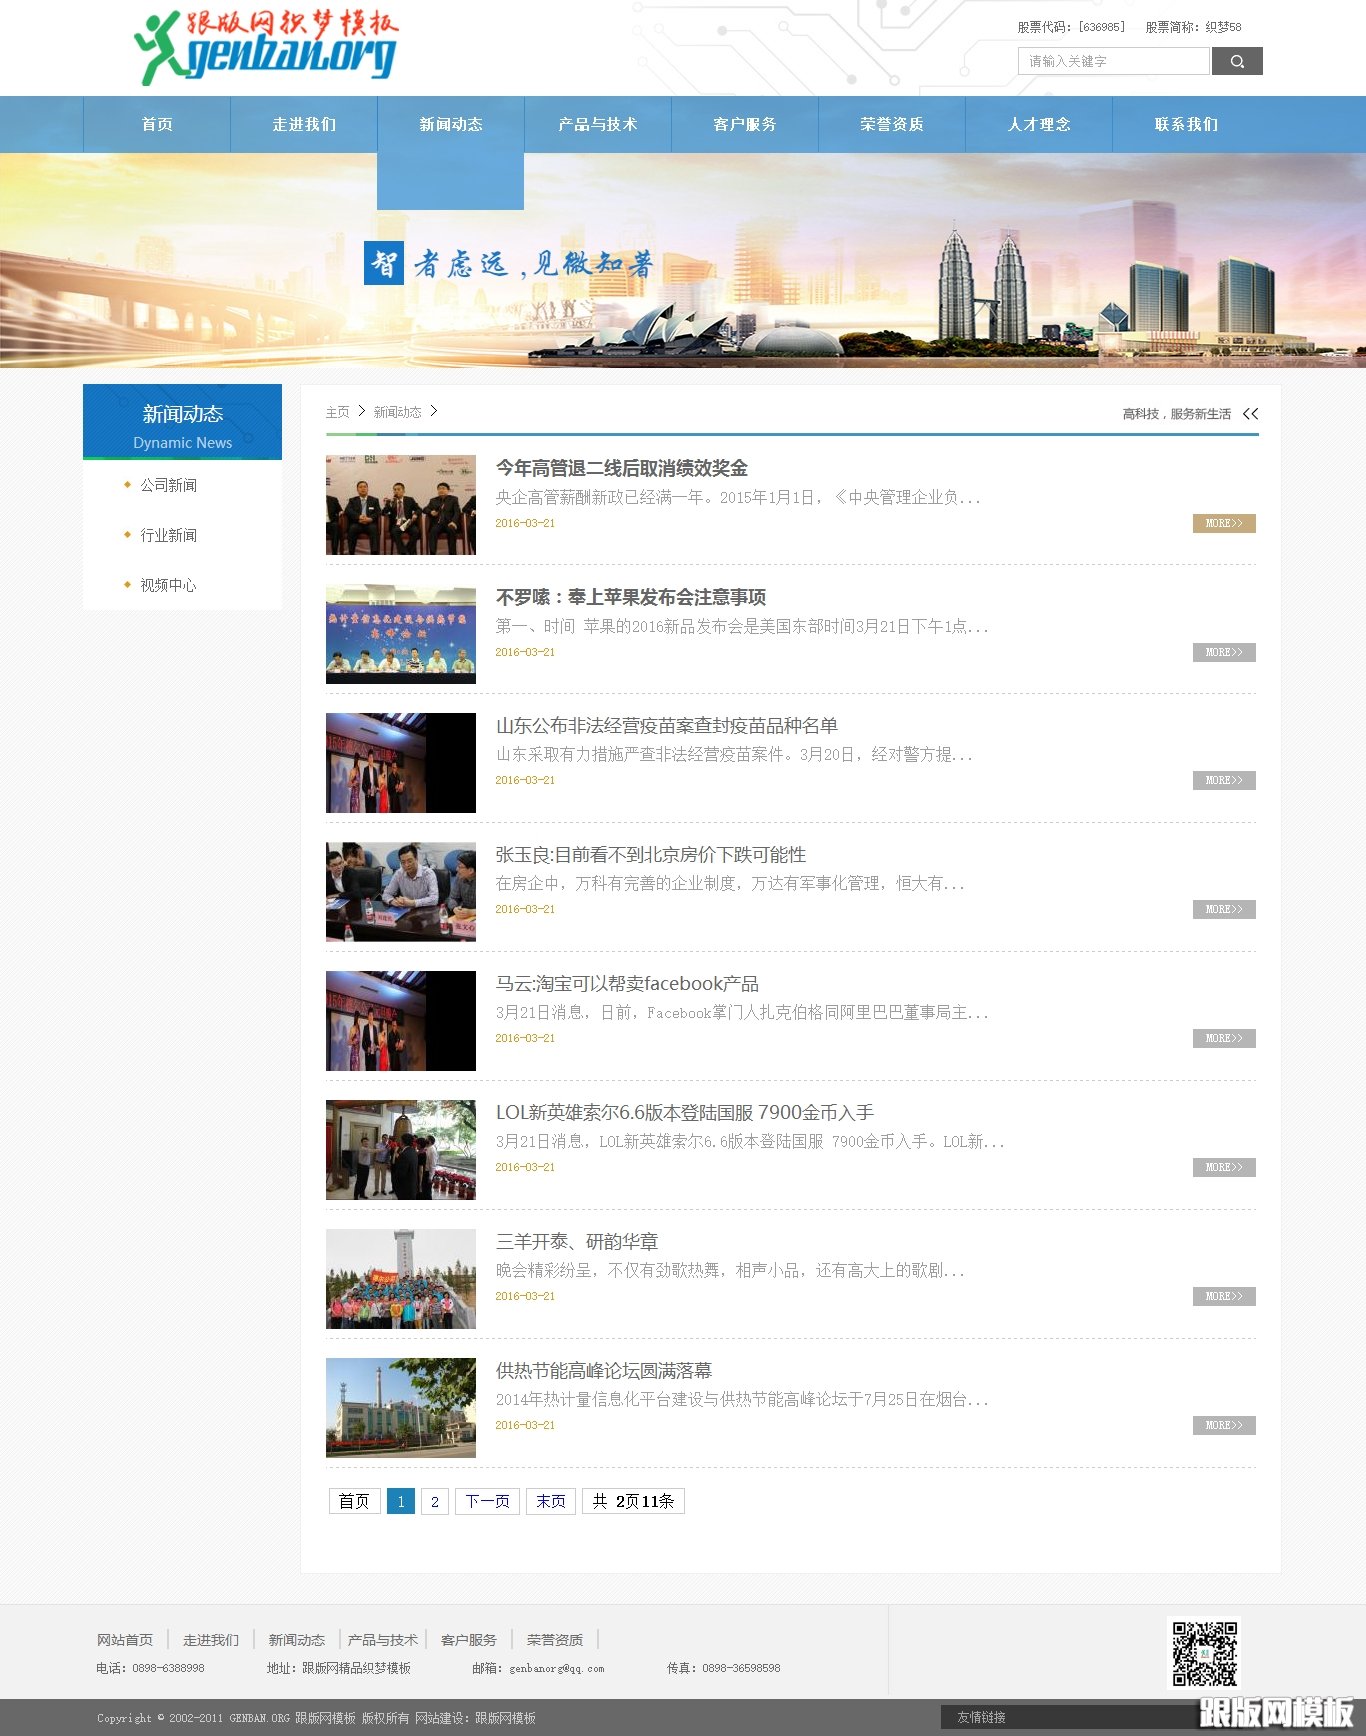Click footer link 荣誉资质
The width and height of the screenshot is (1366, 1736).
click(555, 1640)
